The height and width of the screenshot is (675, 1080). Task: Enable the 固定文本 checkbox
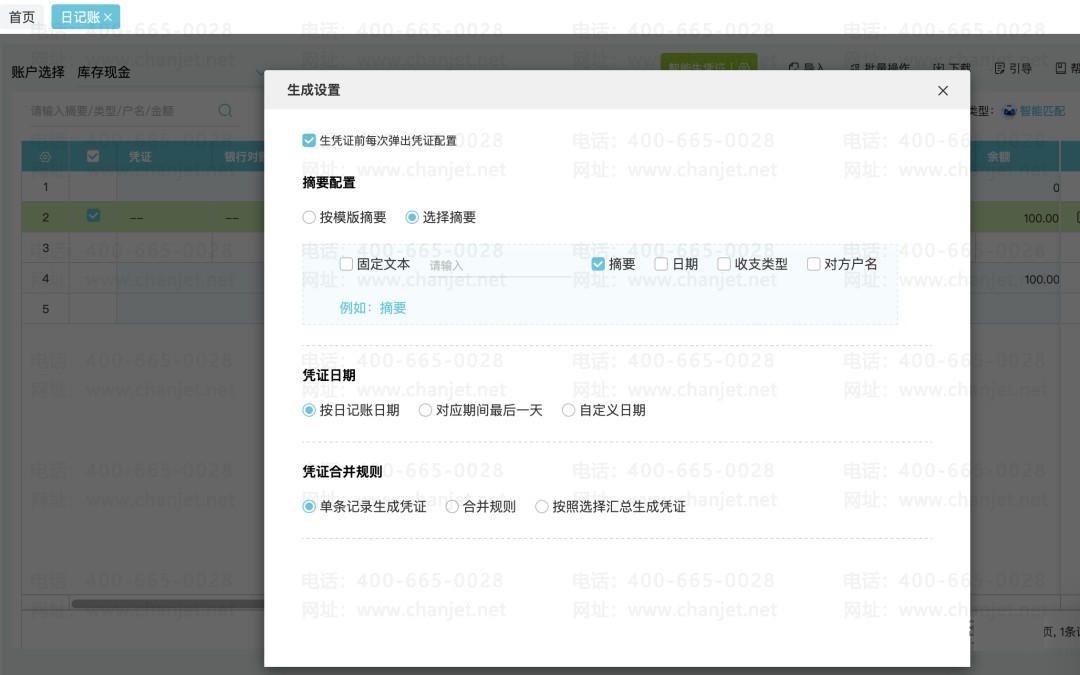[x=346, y=264]
